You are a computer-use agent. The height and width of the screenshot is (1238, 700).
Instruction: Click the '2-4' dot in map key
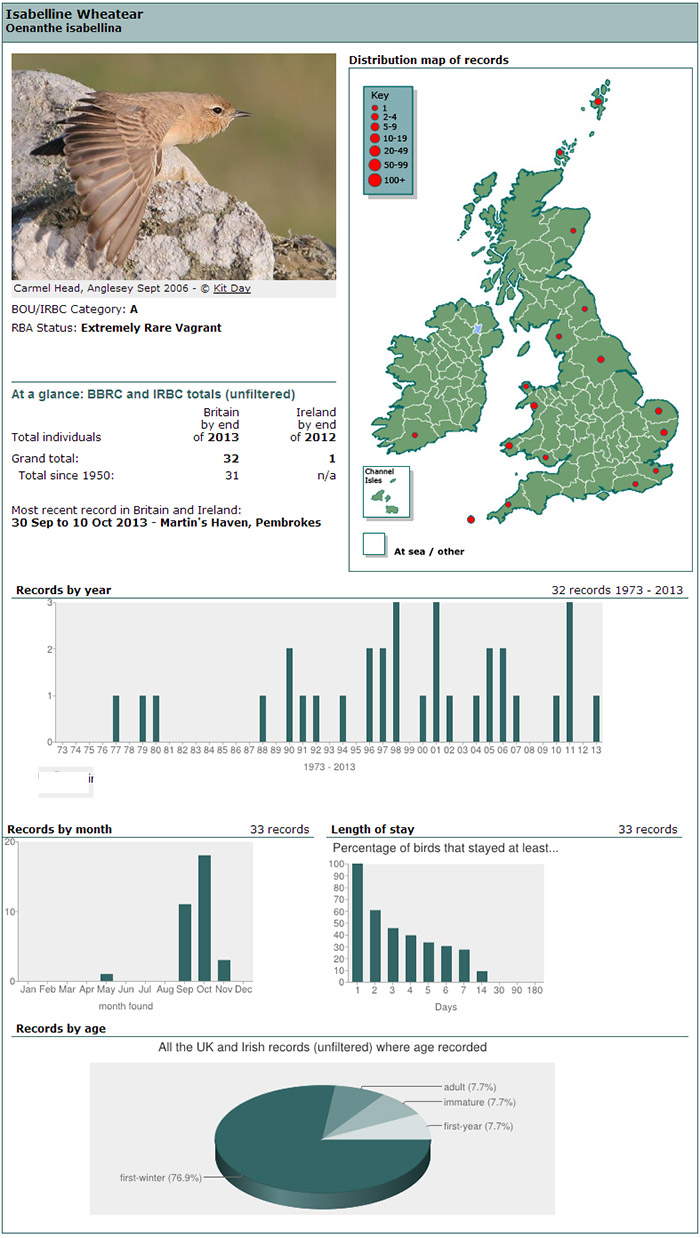[374, 117]
